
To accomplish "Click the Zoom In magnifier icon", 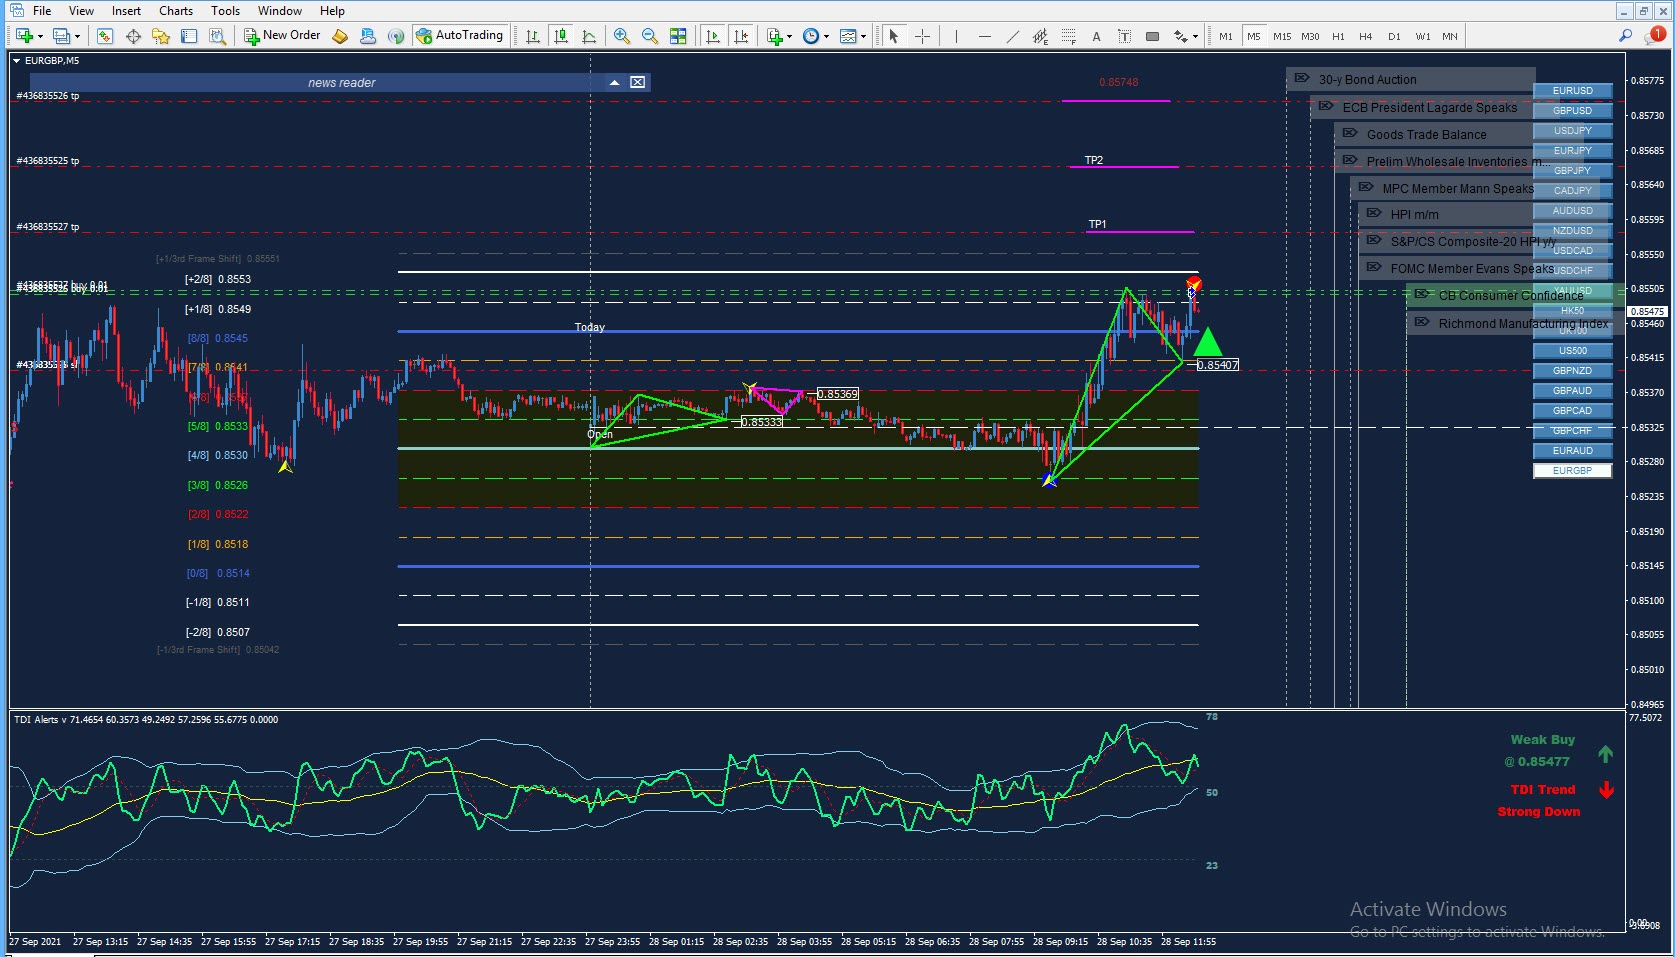I will (622, 36).
